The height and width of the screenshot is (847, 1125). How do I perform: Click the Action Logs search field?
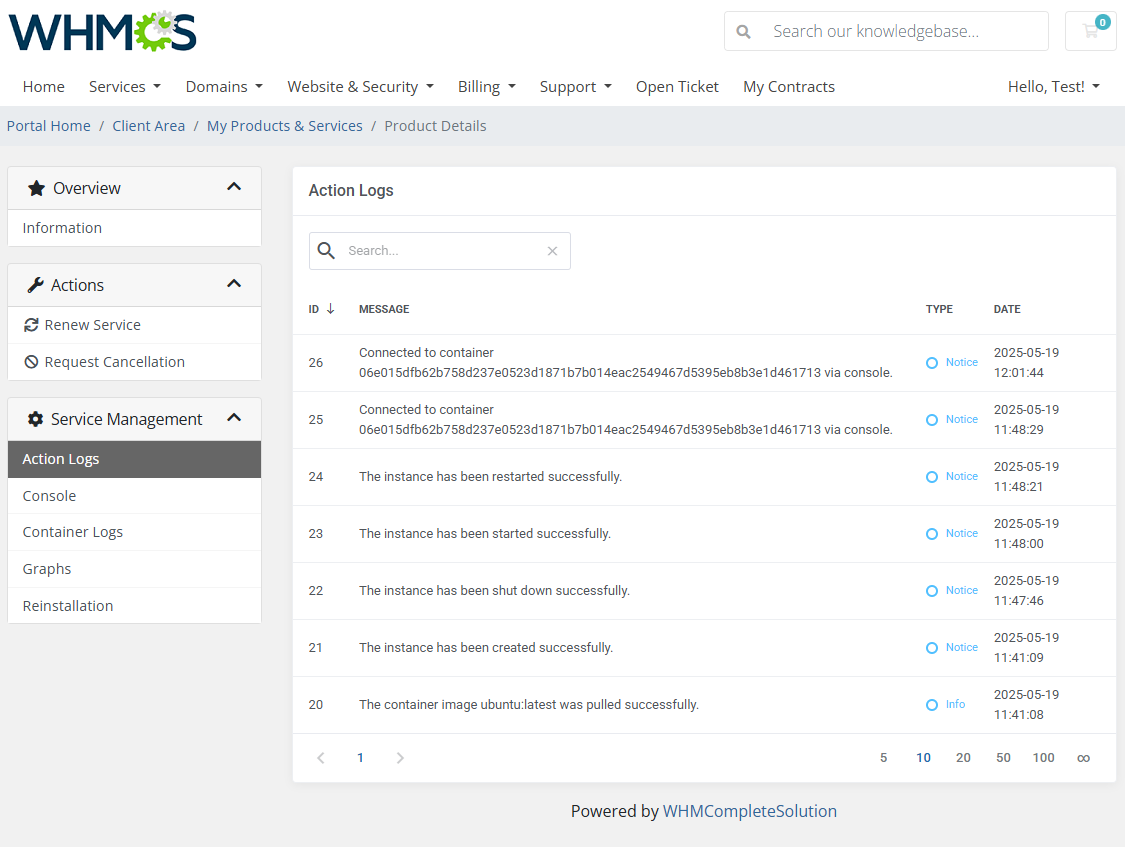pos(440,251)
